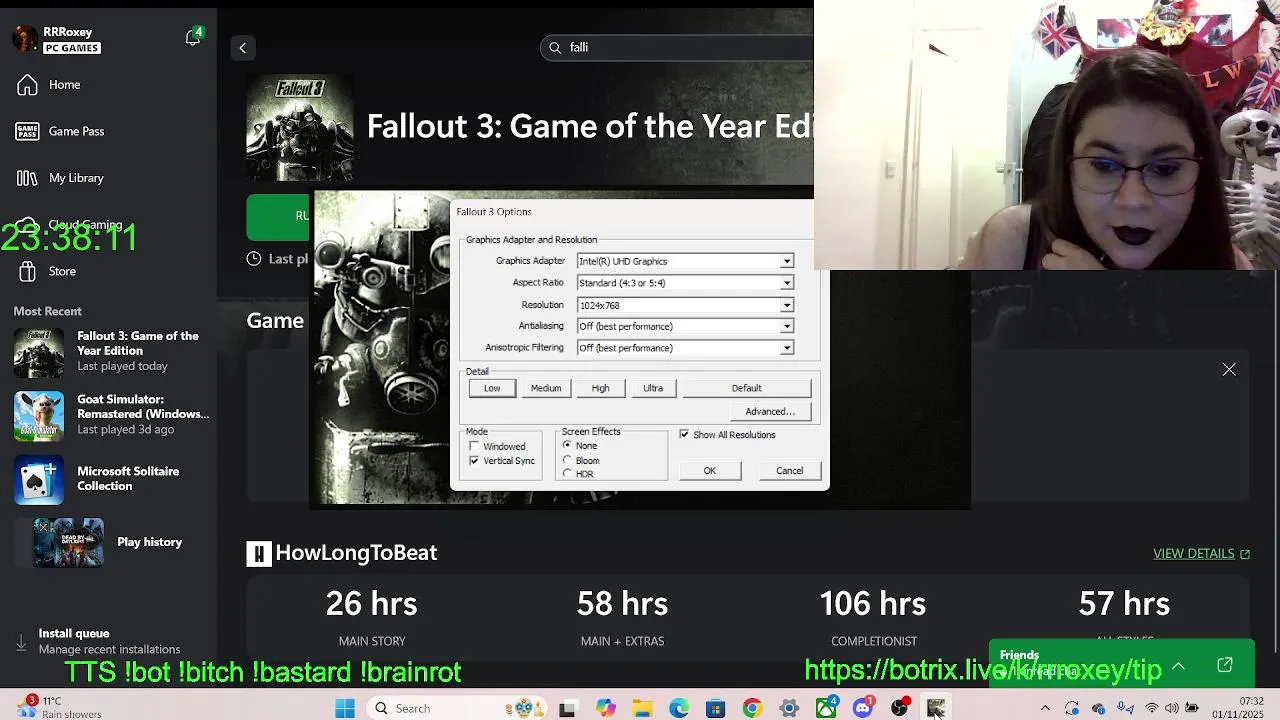The width and height of the screenshot is (1280, 720).
Task: Open Goat Simulator: Remastered recent entry
Action: [x=108, y=414]
